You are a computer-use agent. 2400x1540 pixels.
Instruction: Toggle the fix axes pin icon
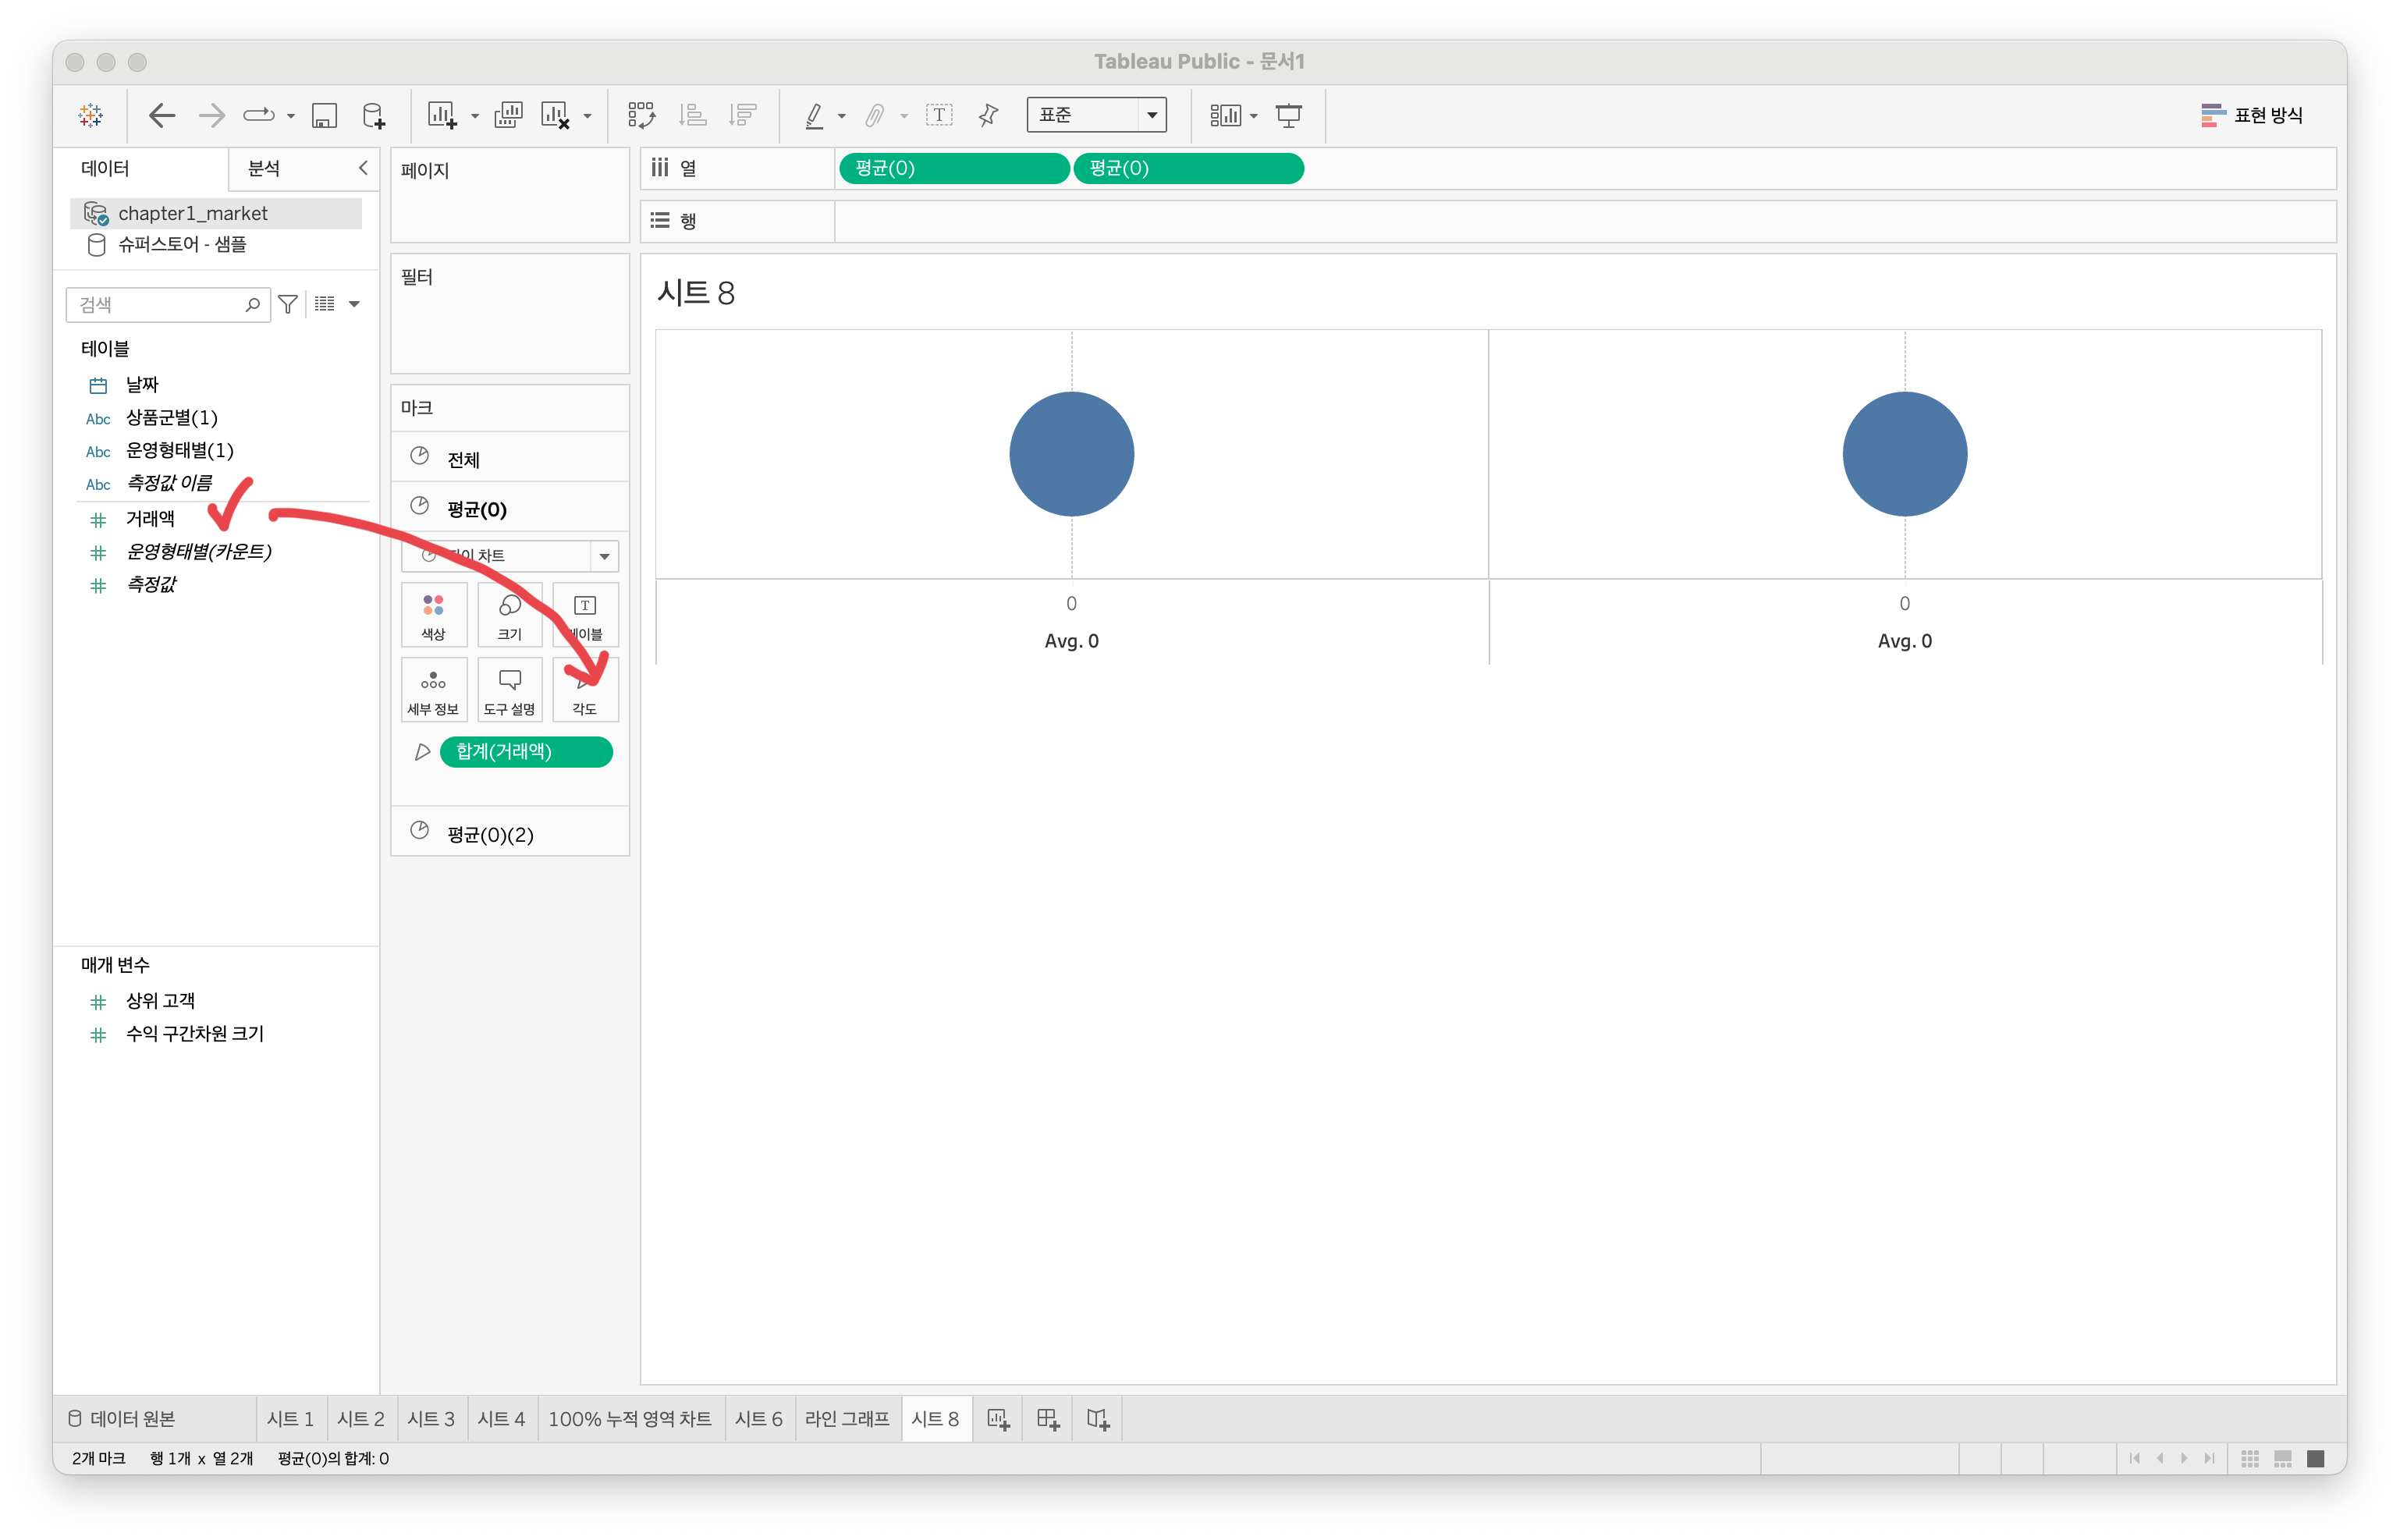(988, 116)
